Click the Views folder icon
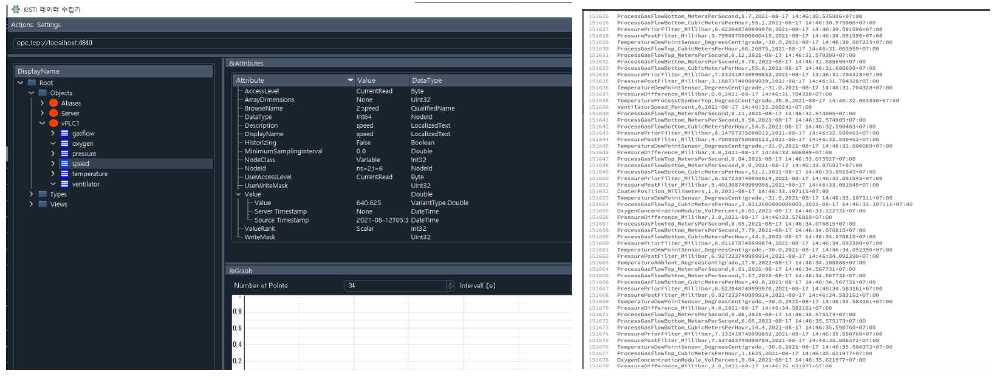The image size is (1006, 380). (x=42, y=204)
